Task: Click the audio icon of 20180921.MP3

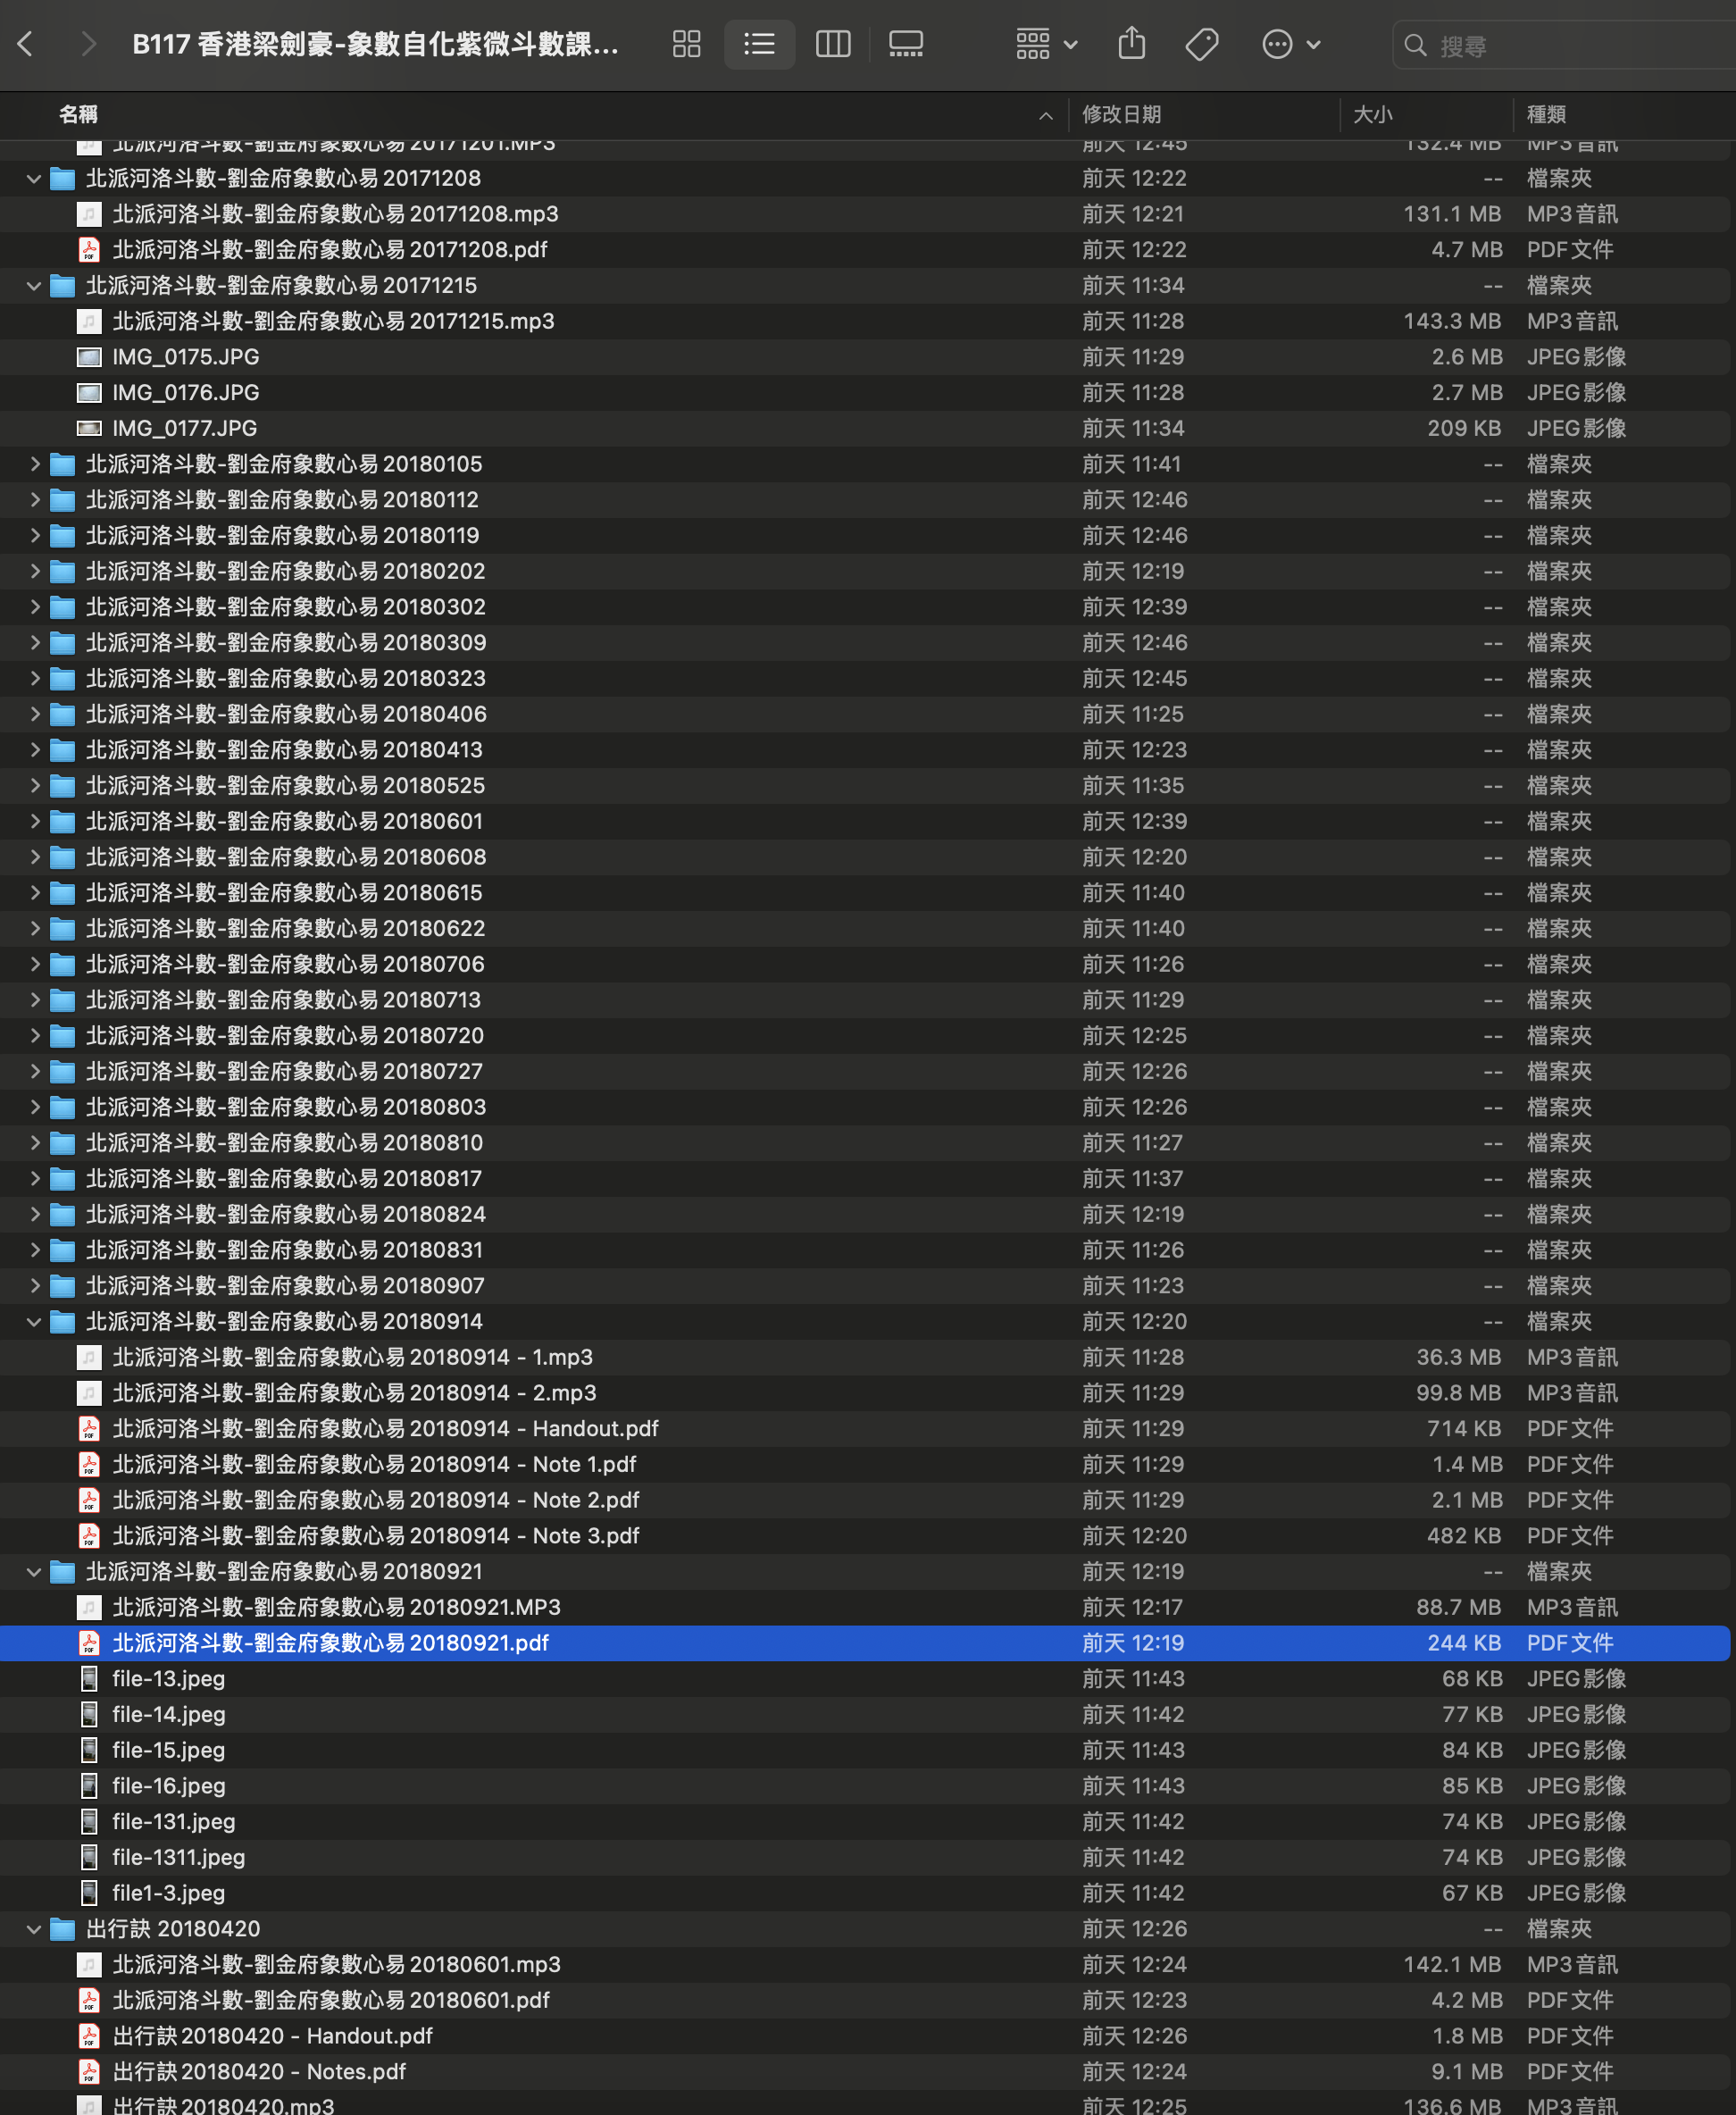Action: point(89,1607)
